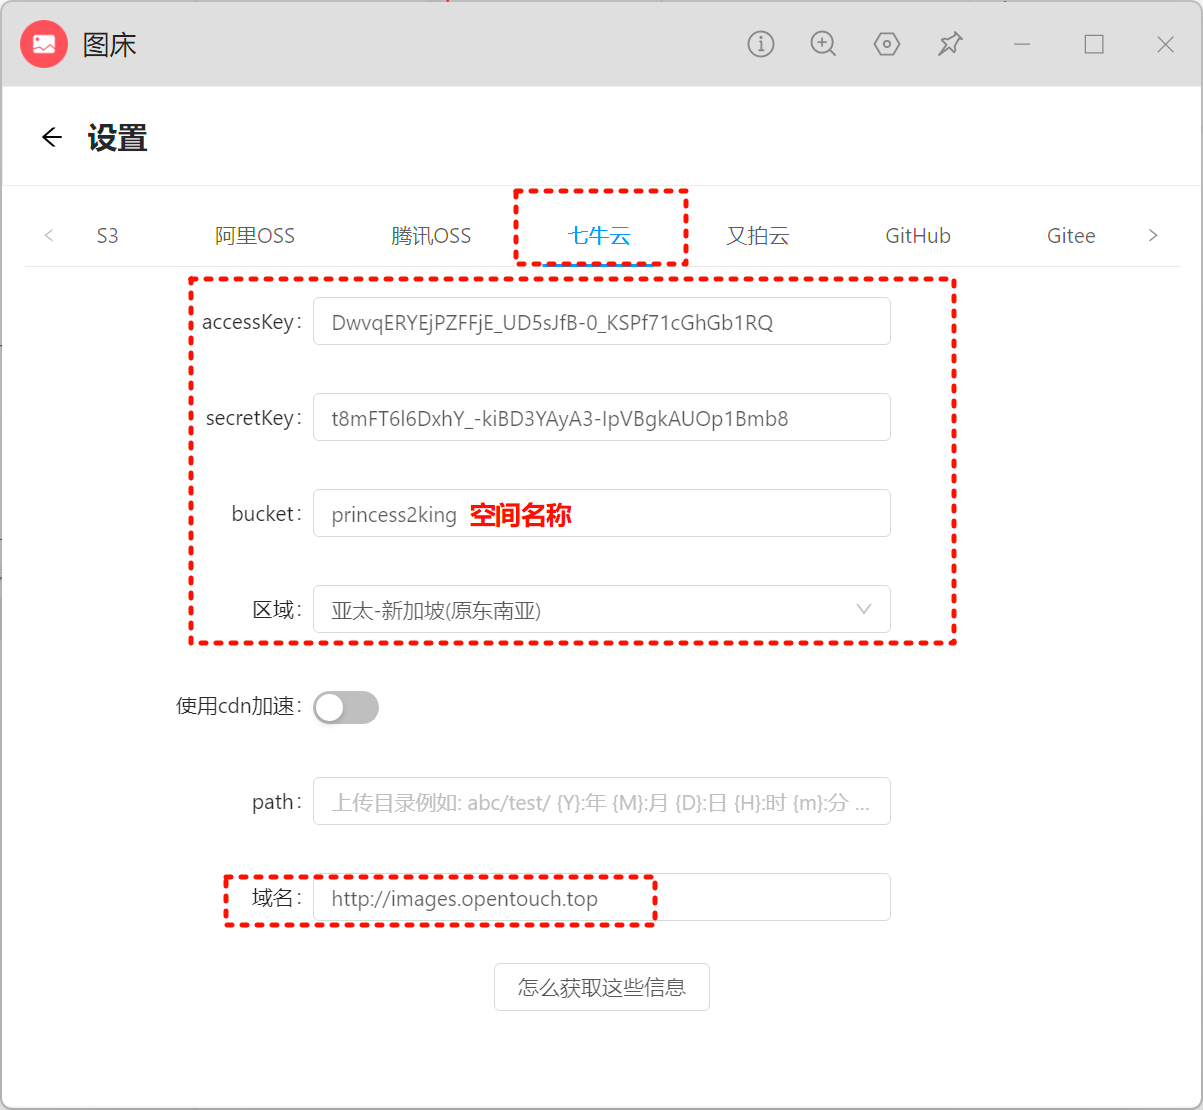Image resolution: width=1203 pixels, height=1110 pixels.
Task: Minimize the 图床 window
Action: (1022, 44)
